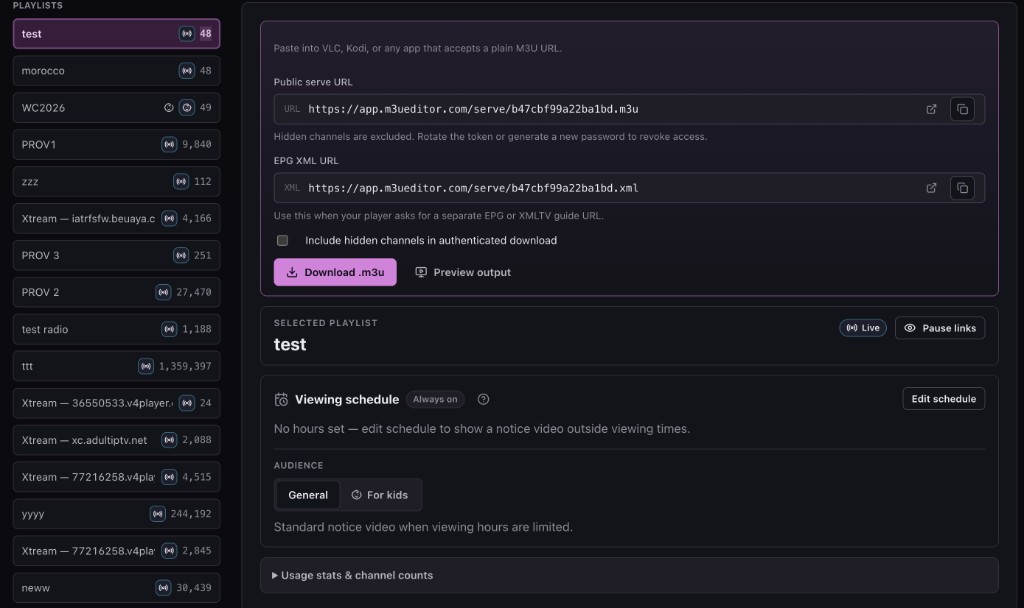Click live badge in Xtream iatrfsfw.beuaya row
The height and width of the screenshot is (608, 1024).
pos(169,218)
